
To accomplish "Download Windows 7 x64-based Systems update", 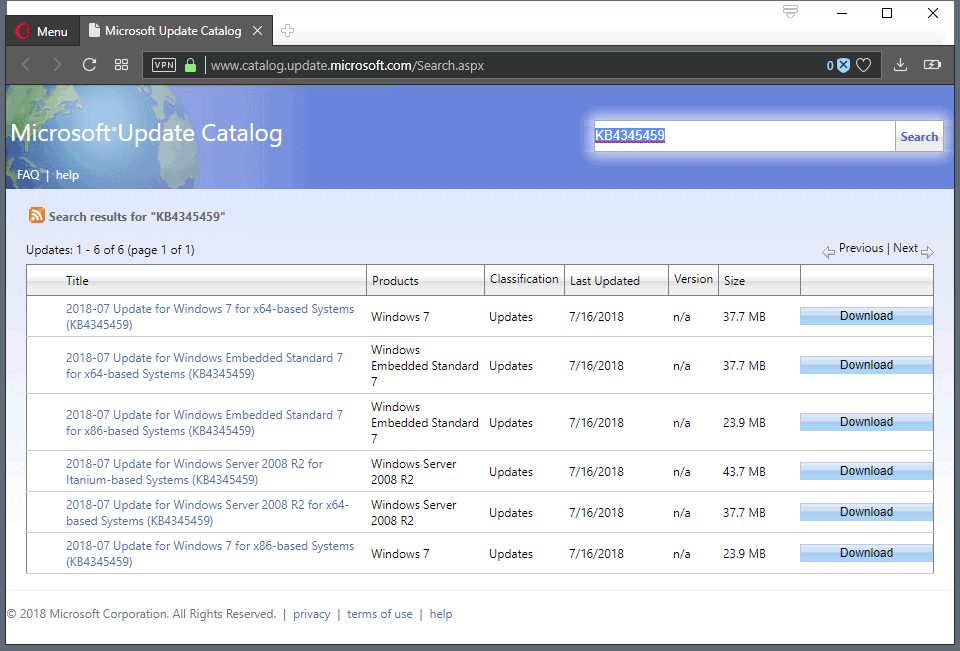I will 866,316.
